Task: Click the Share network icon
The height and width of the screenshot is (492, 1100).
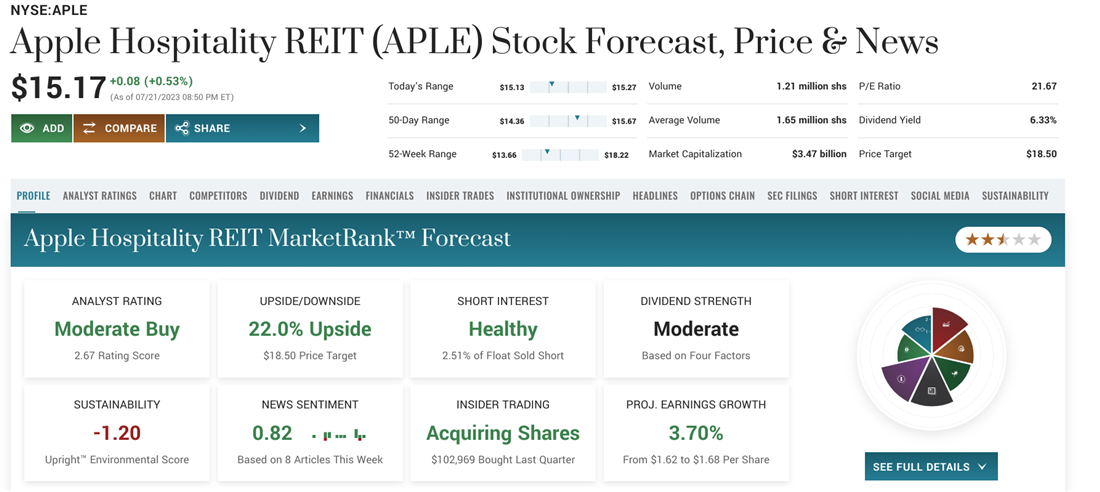Action: 182,128
